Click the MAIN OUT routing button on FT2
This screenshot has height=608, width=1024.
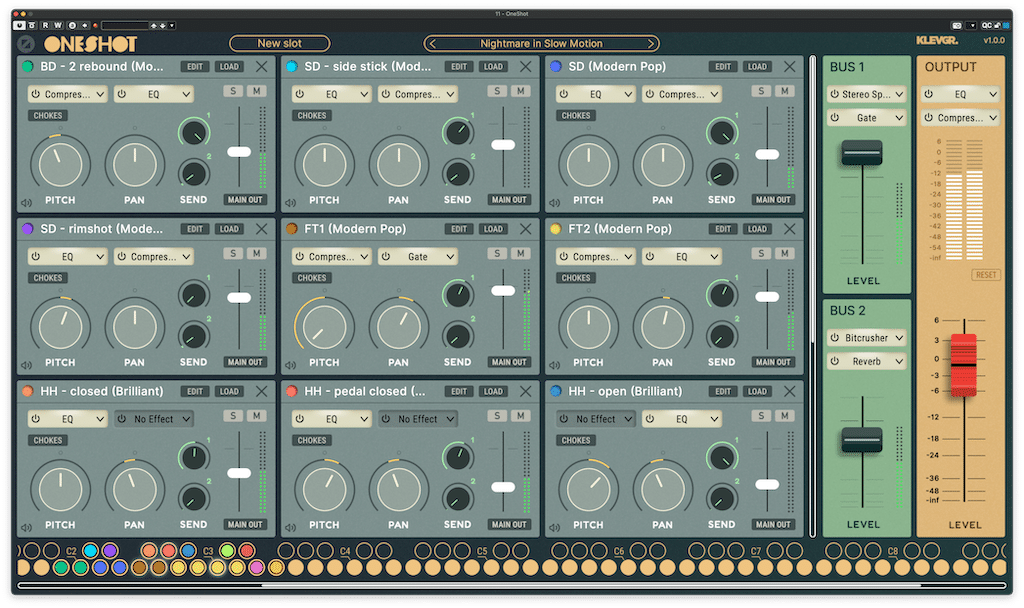(x=773, y=362)
